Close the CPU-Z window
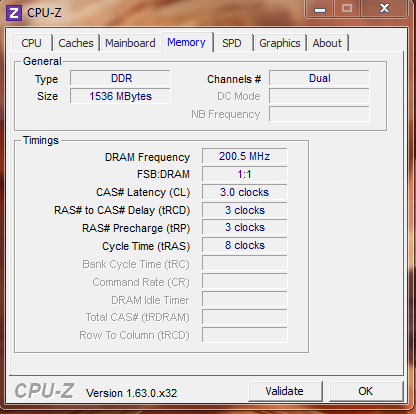This screenshot has width=416, height=414. pos(385,8)
